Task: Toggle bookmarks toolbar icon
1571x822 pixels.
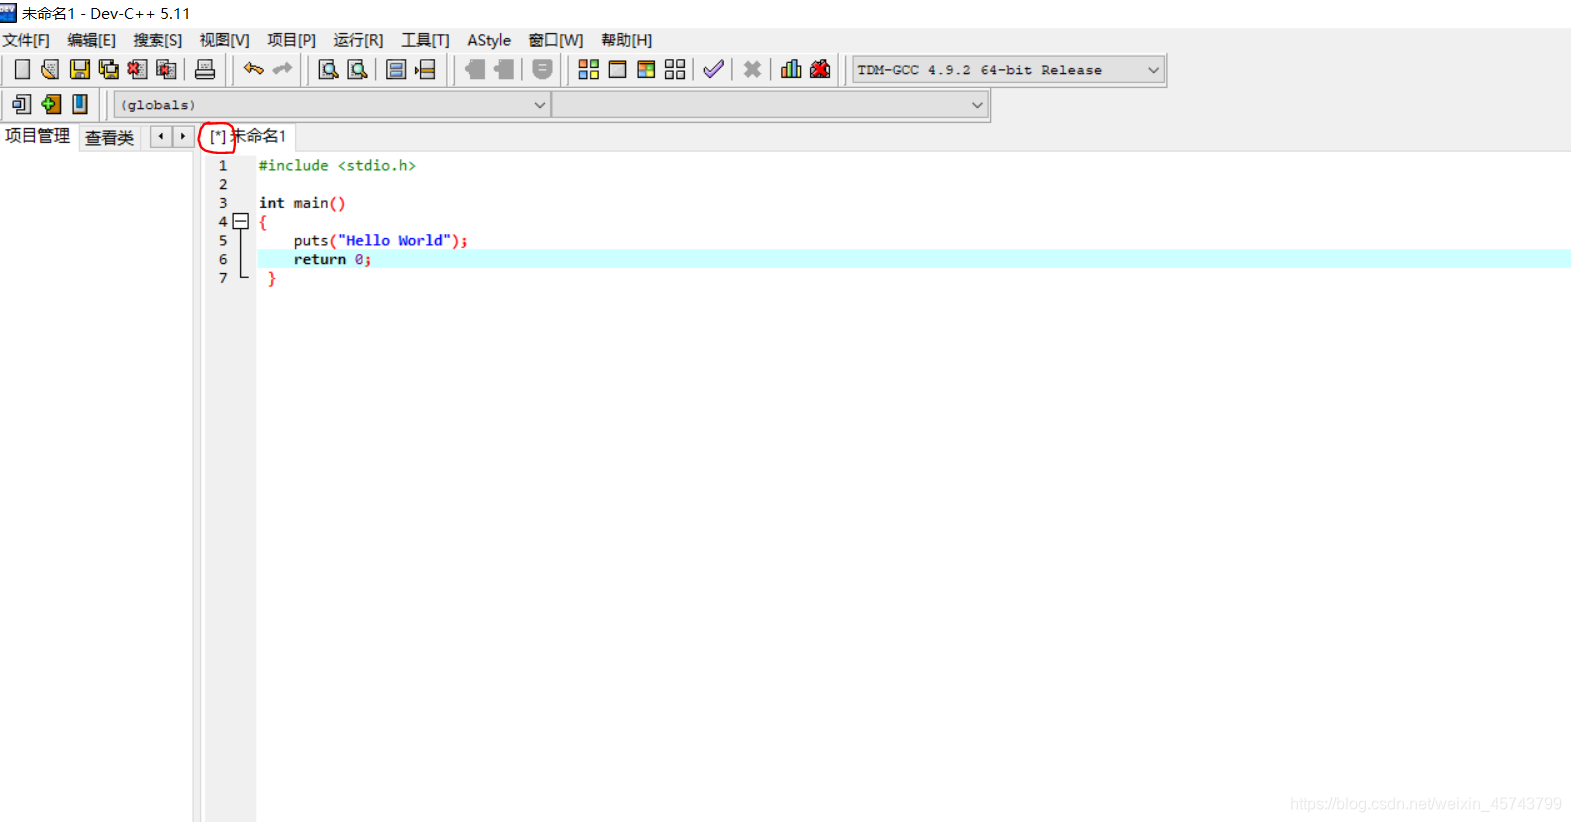Action: (x=396, y=69)
